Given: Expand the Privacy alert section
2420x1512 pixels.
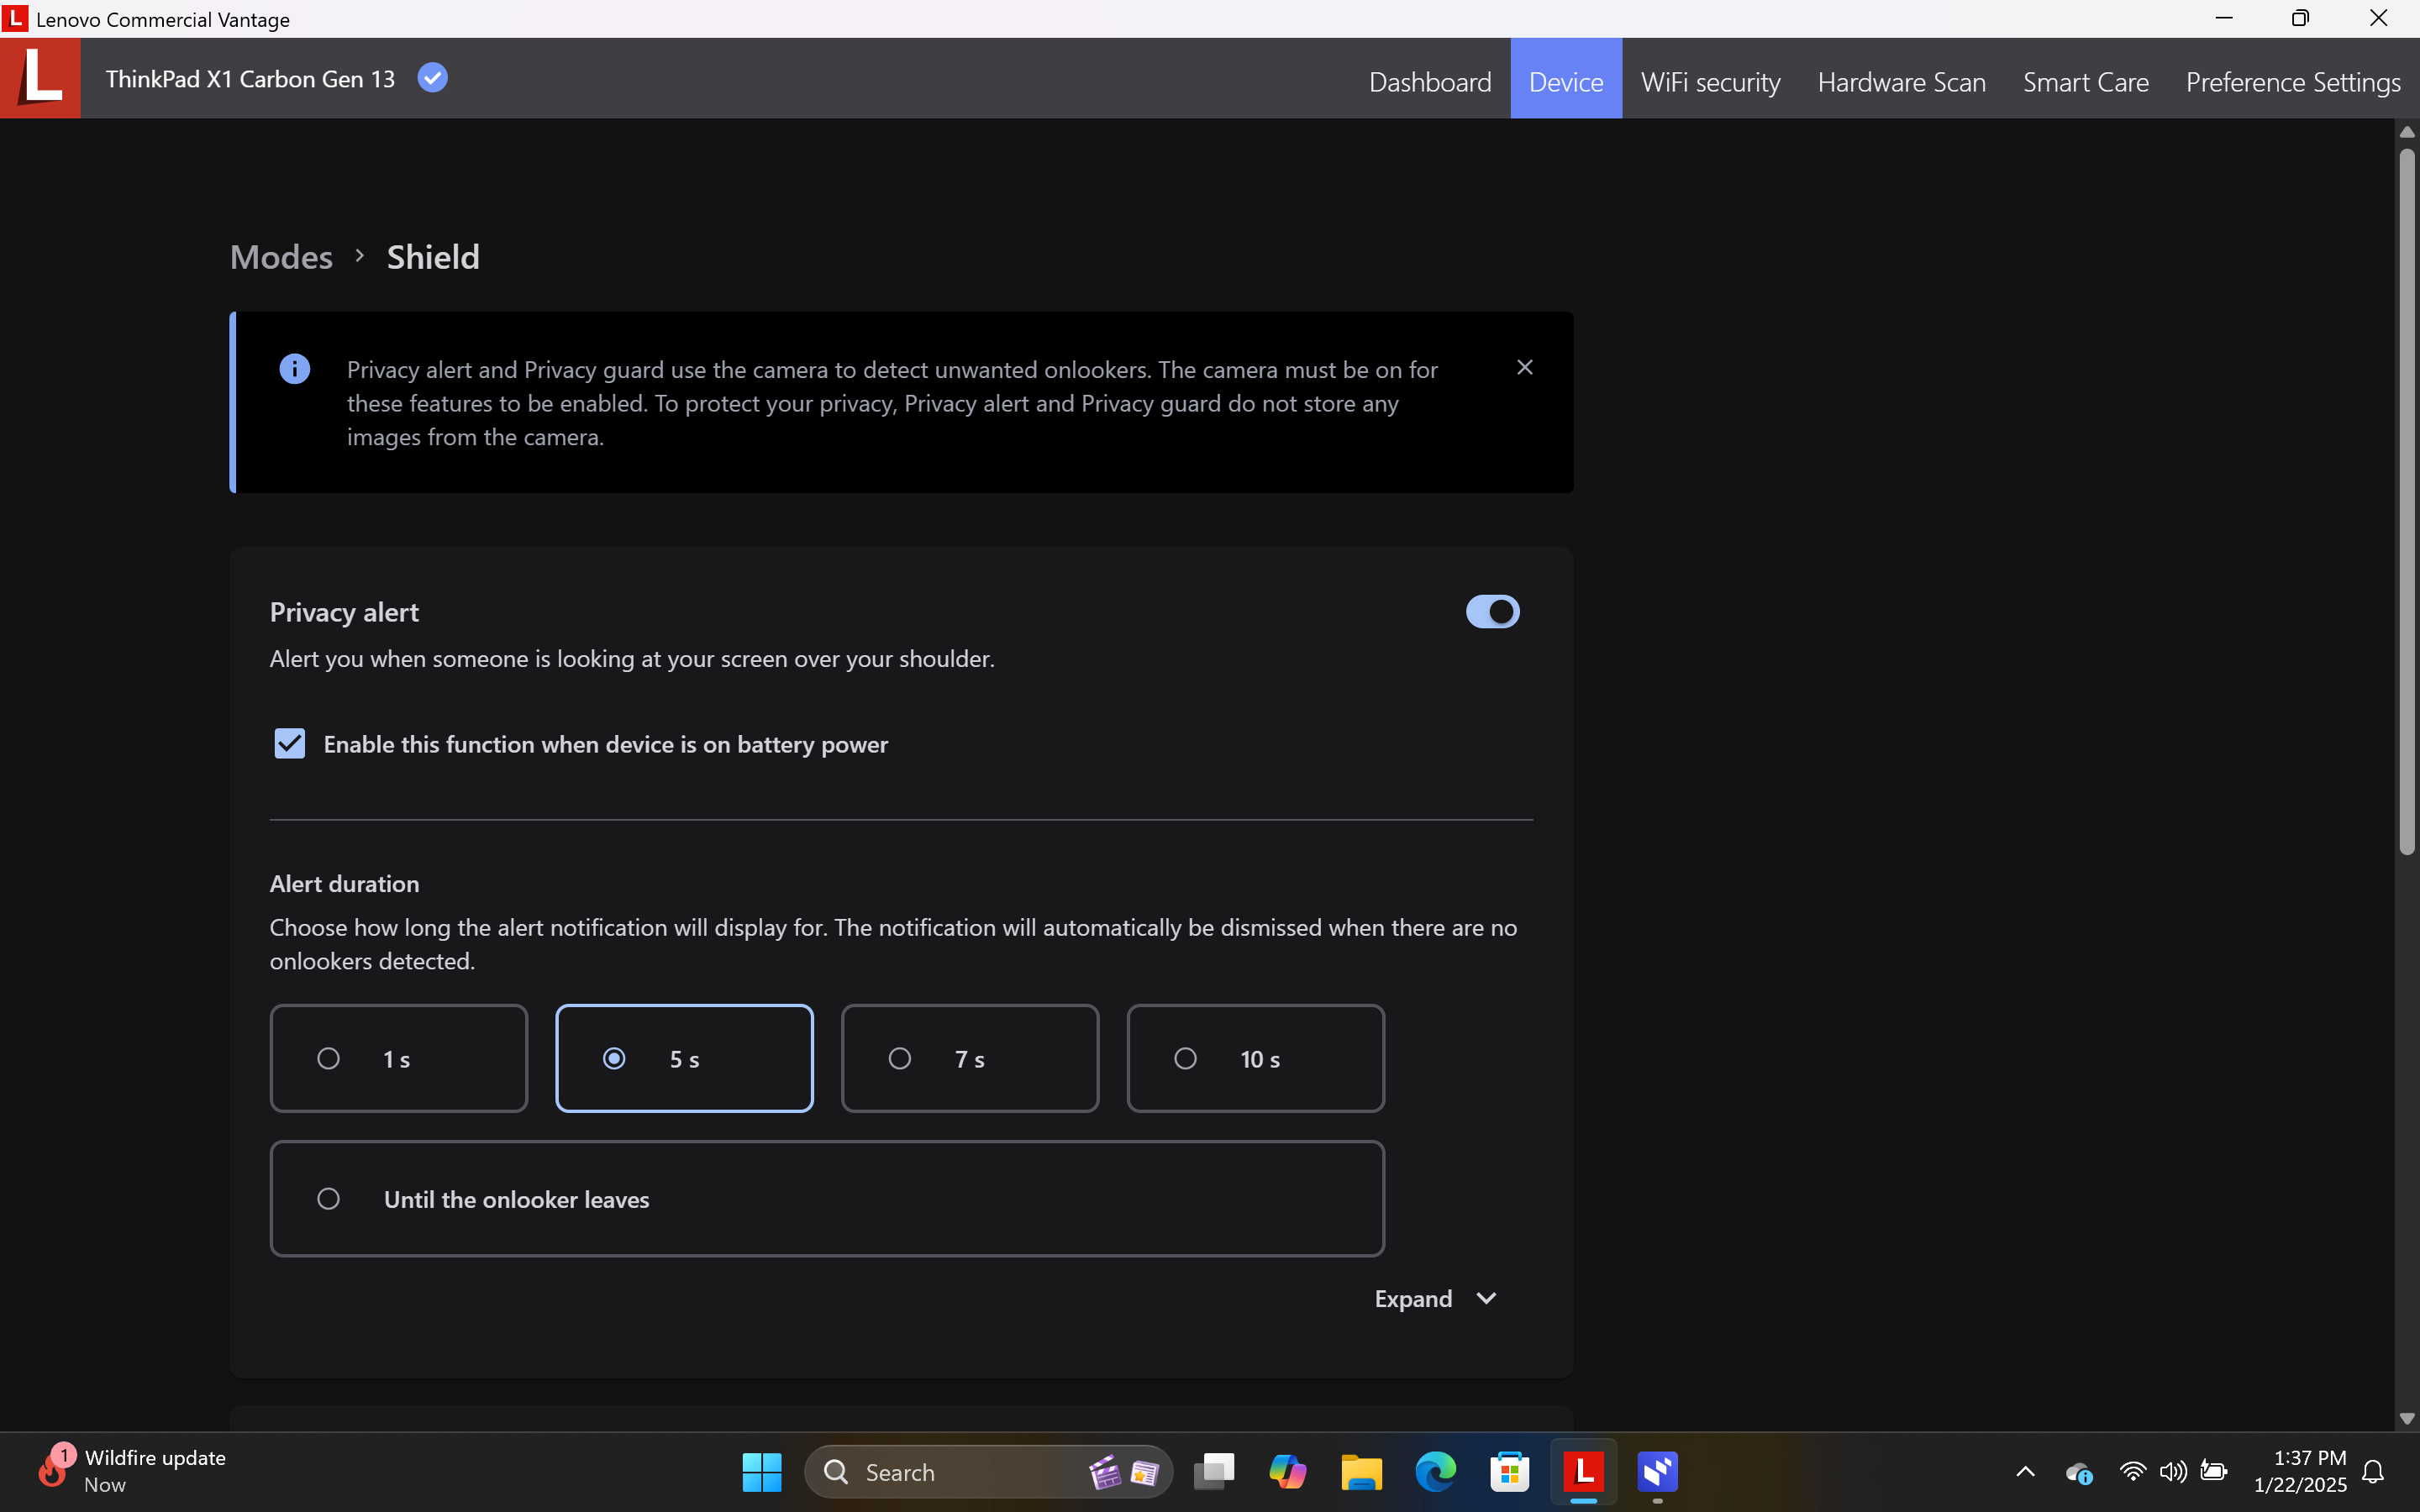Looking at the screenshot, I should point(1436,1298).
